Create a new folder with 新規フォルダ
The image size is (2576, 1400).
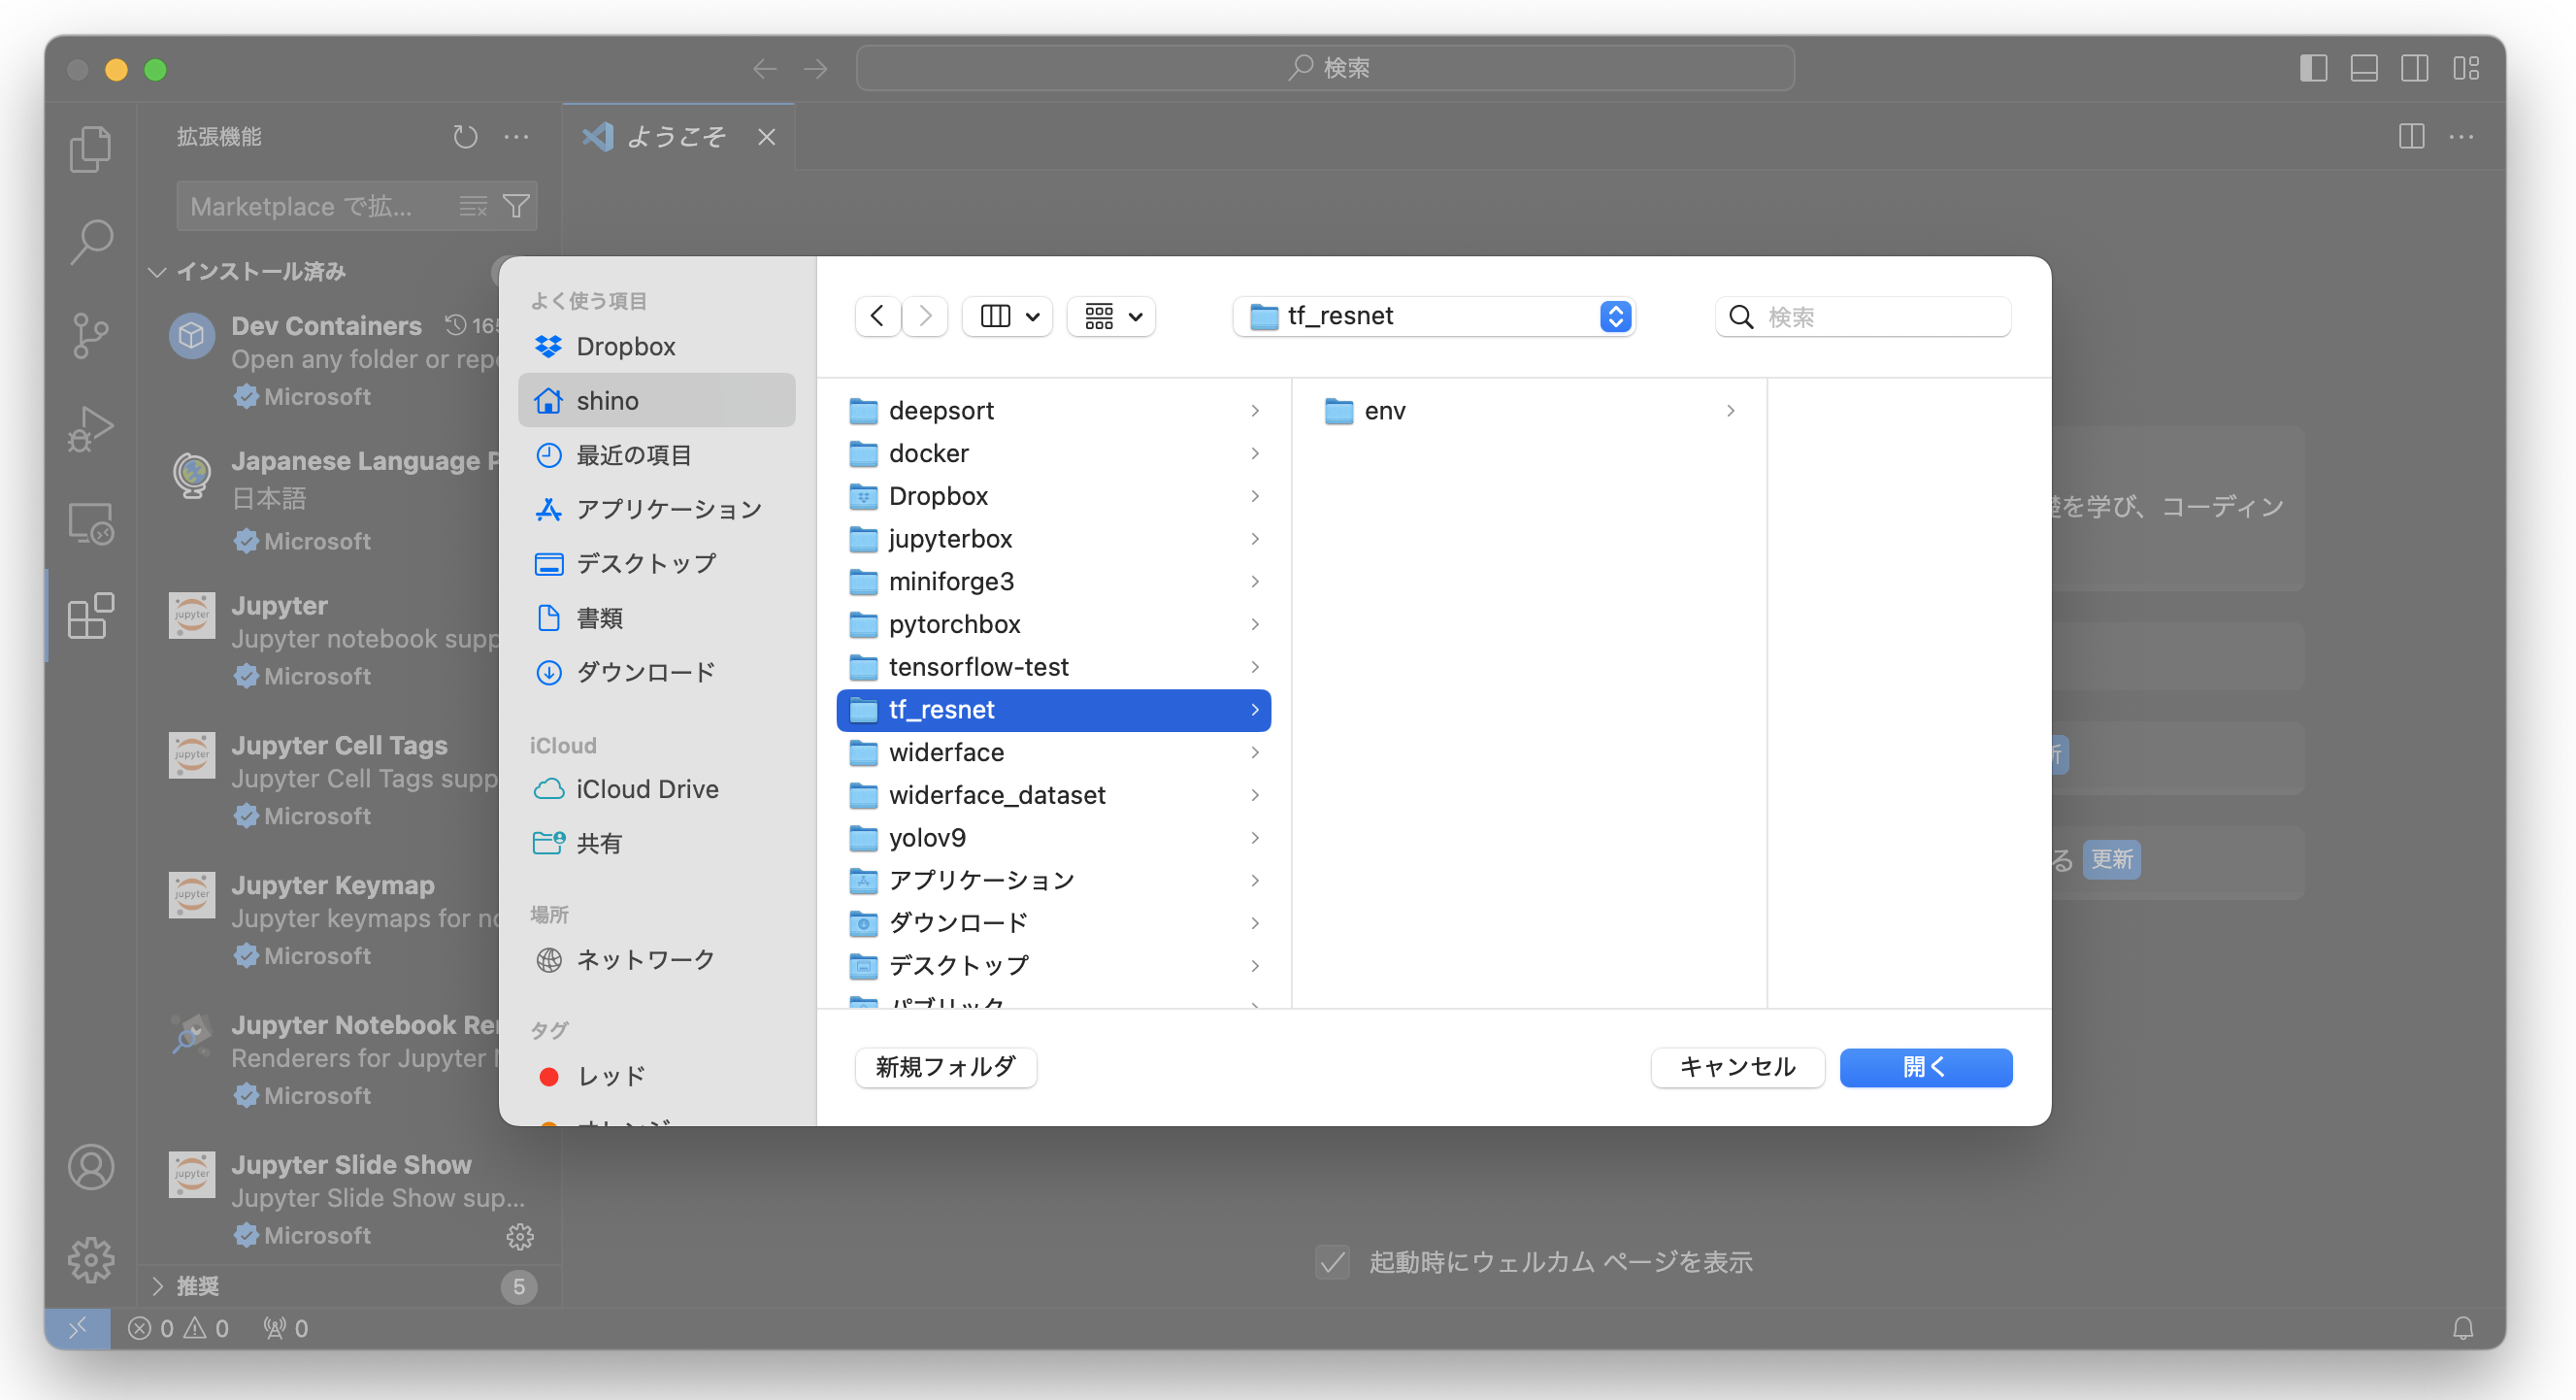click(x=944, y=1067)
